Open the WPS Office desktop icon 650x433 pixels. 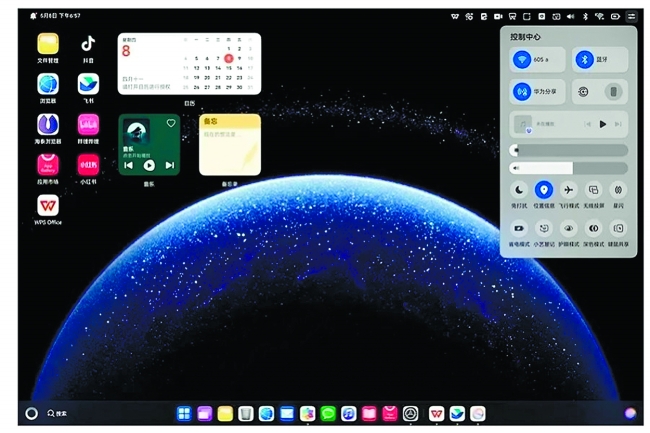pos(48,205)
